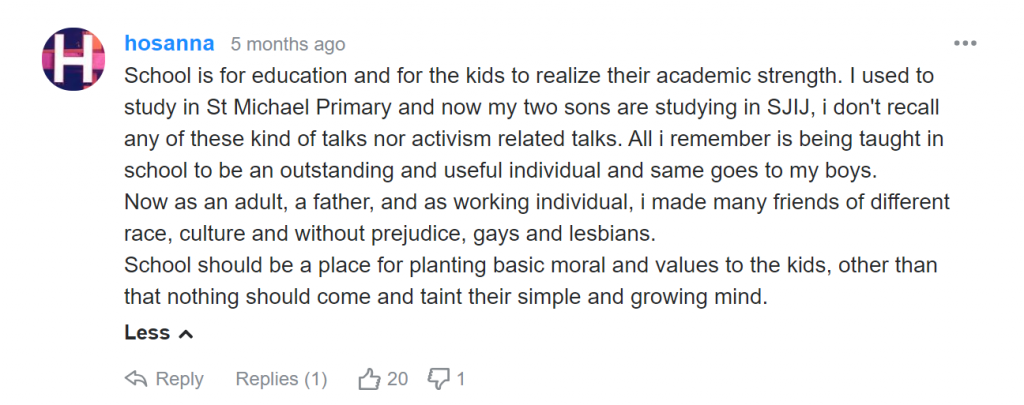The height and width of the screenshot is (405, 1024).
Task: Click the up chevron beside Less
Action: point(185,334)
